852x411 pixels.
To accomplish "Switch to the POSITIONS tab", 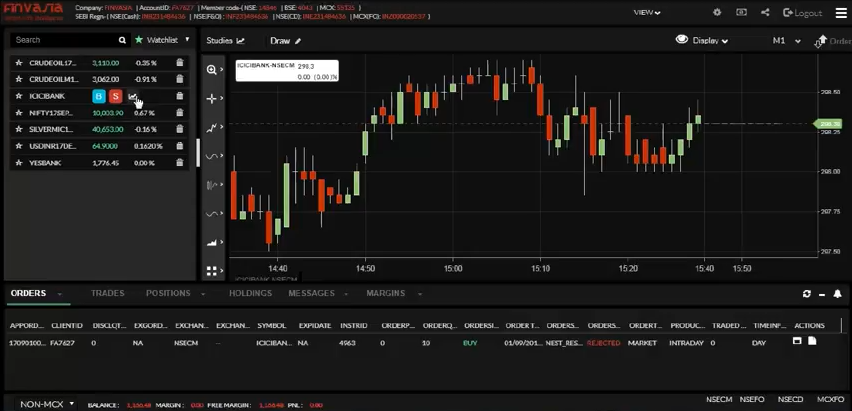I will click(168, 293).
